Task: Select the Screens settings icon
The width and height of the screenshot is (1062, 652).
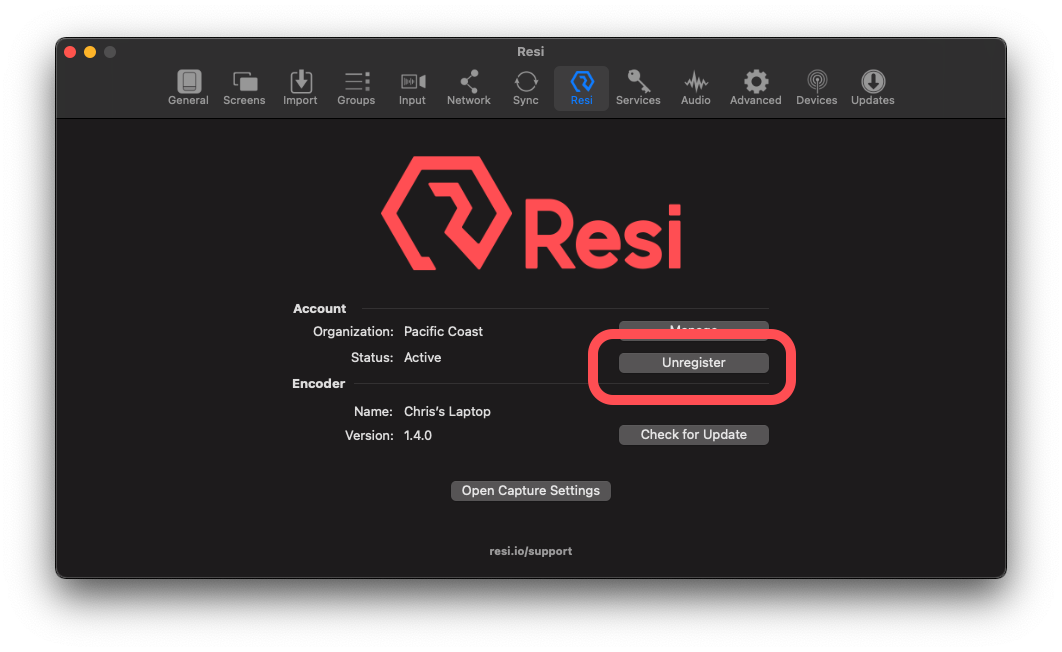Action: click(x=244, y=87)
